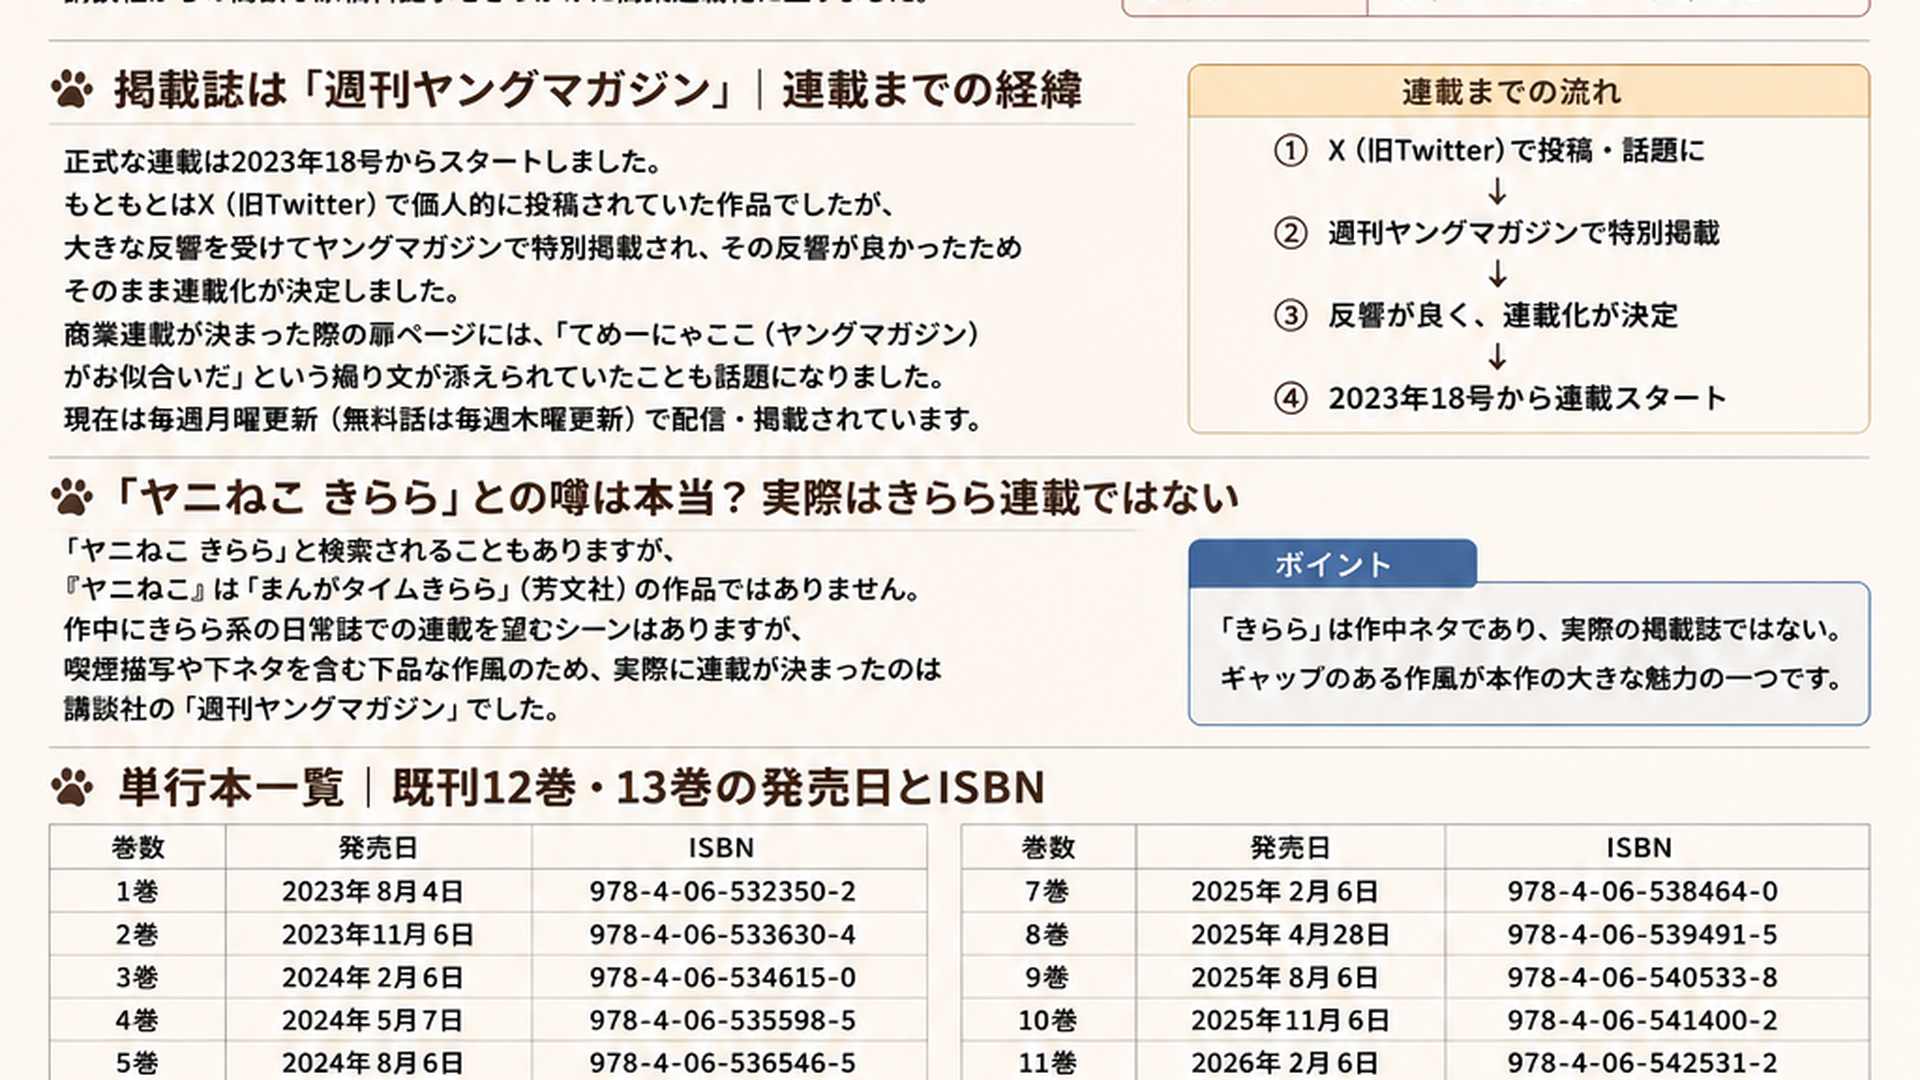The image size is (1920, 1080).
Task: Click step ② 週刊ヤングマガジンで特別掲載
Action: tap(1497, 233)
